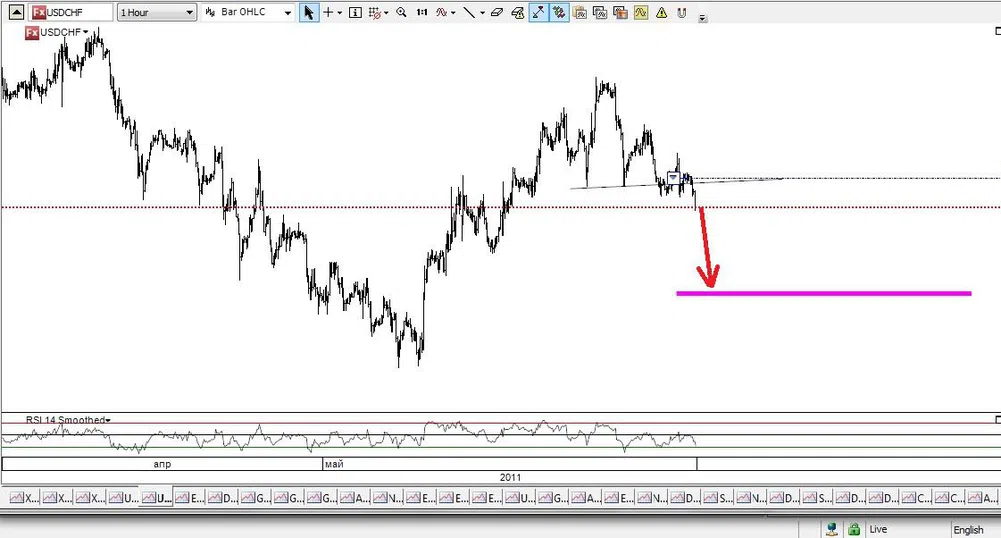Image resolution: width=1001 pixels, height=538 pixels.
Task: Activate the crosshair cursor tool
Action: 328,12
